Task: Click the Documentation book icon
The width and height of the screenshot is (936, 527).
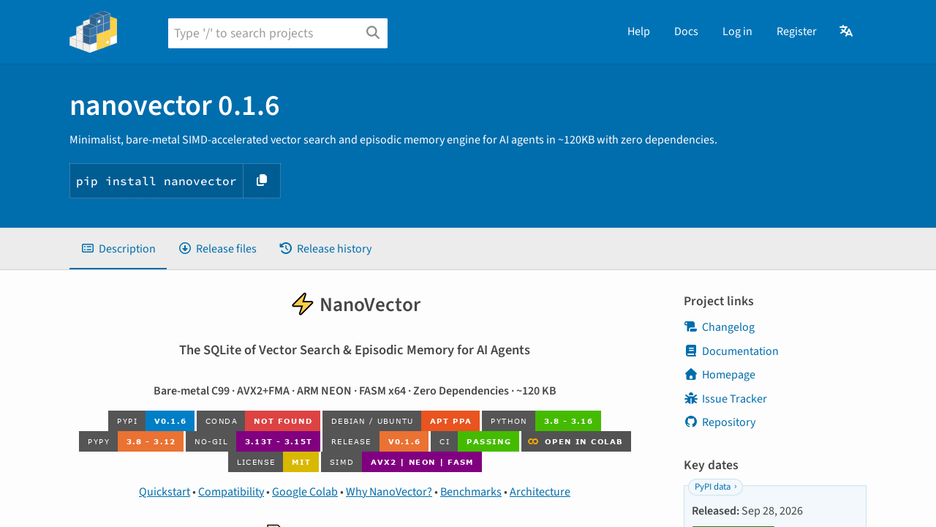Action: [691, 351]
